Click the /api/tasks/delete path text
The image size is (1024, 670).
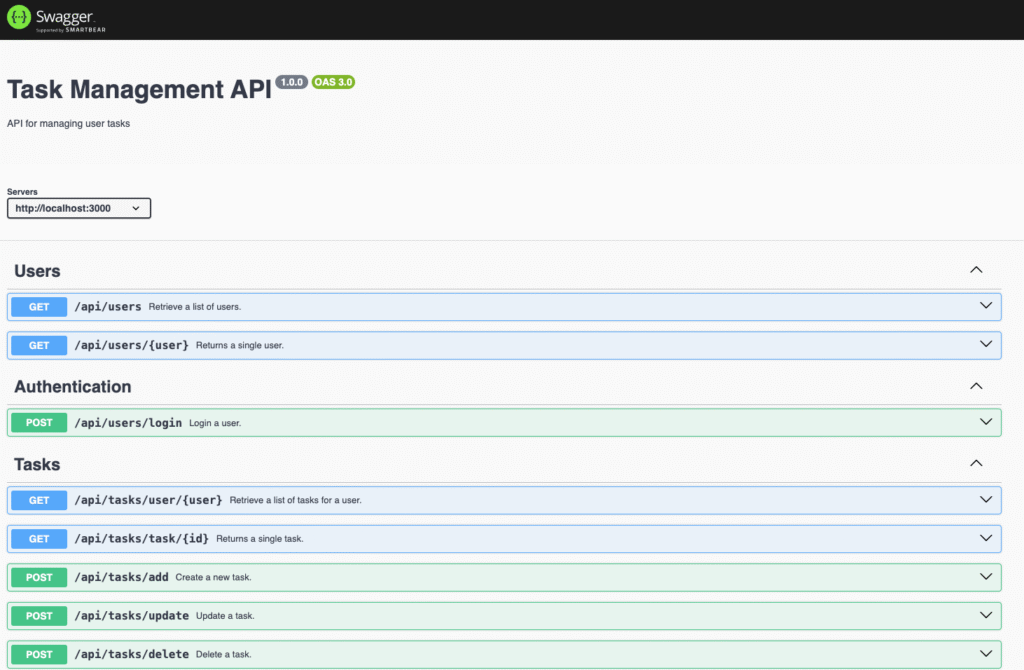[x=131, y=654]
